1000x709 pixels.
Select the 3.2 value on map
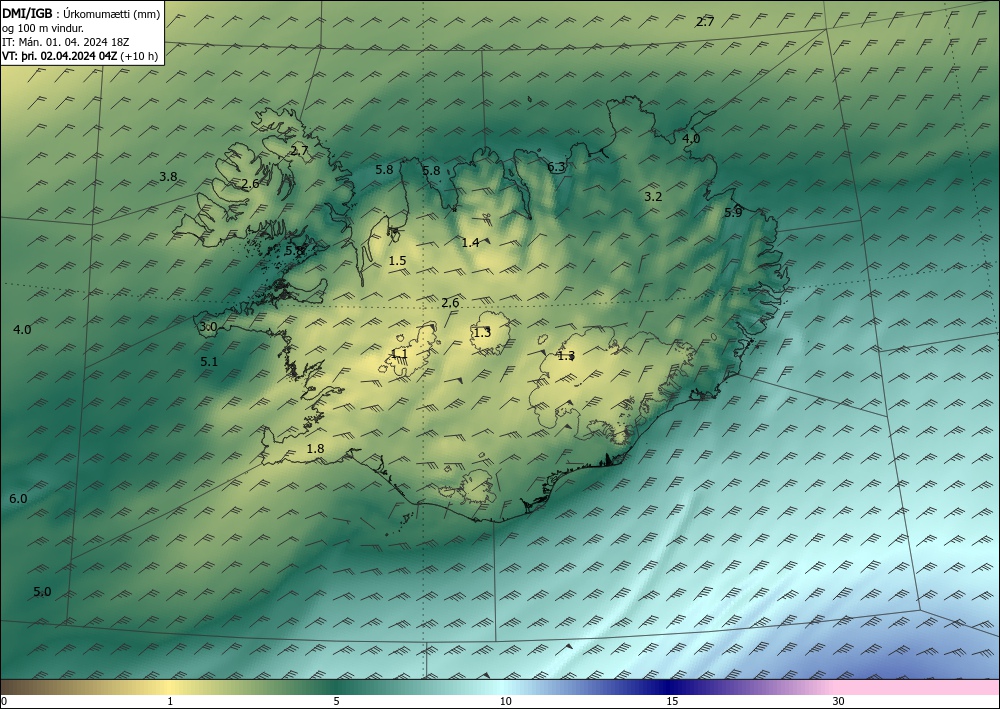point(653,196)
